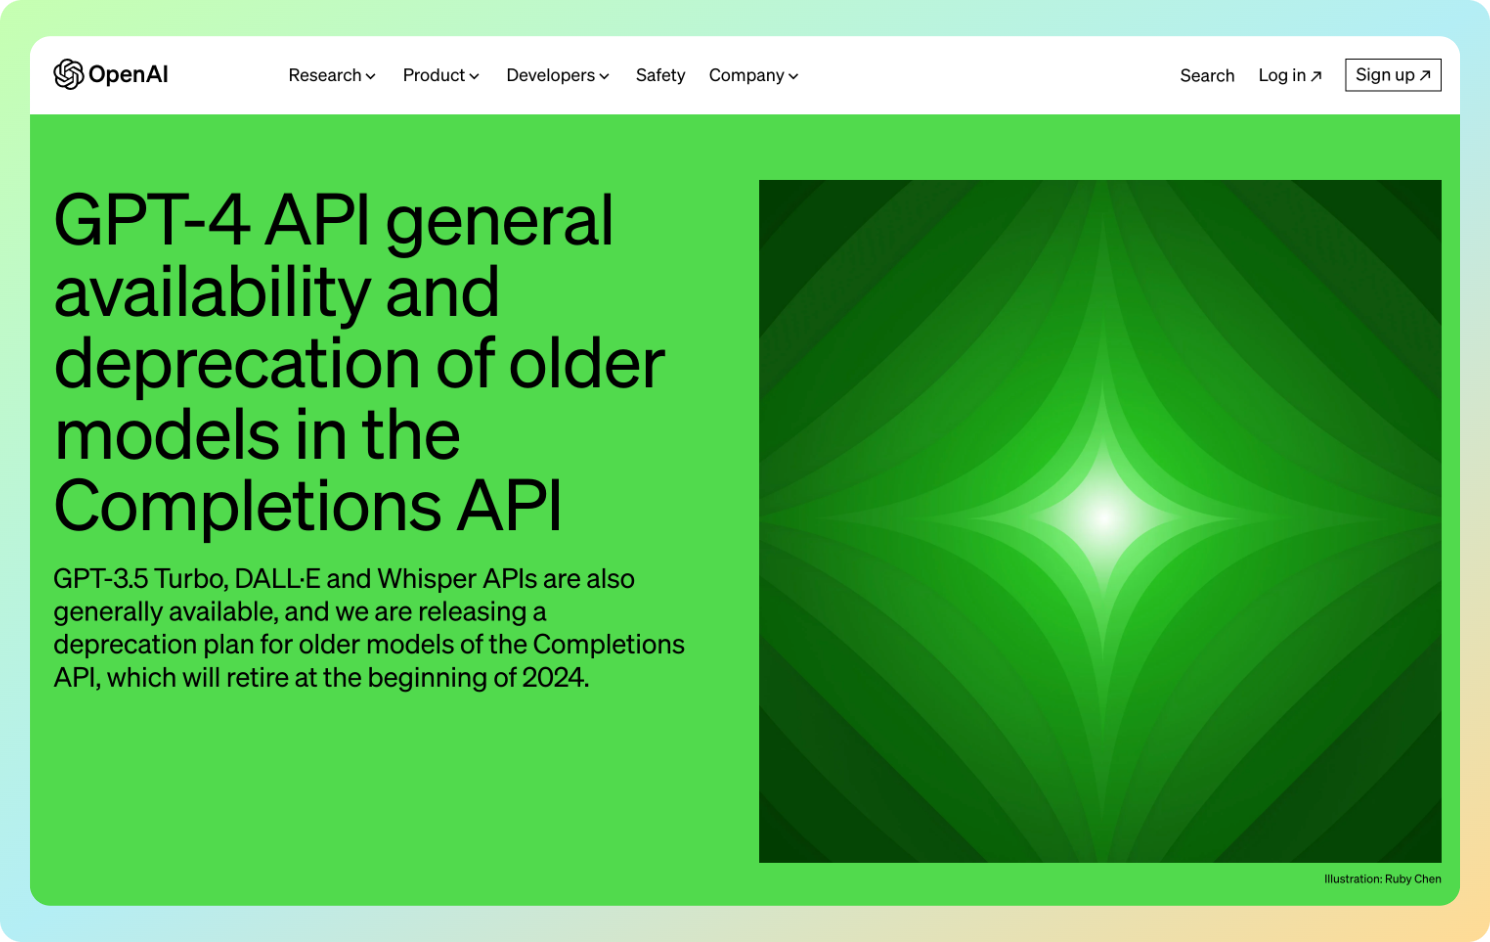Expand the chevron next to Company
This screenshot has height=942, width=1490.
[x=793, y=76]
